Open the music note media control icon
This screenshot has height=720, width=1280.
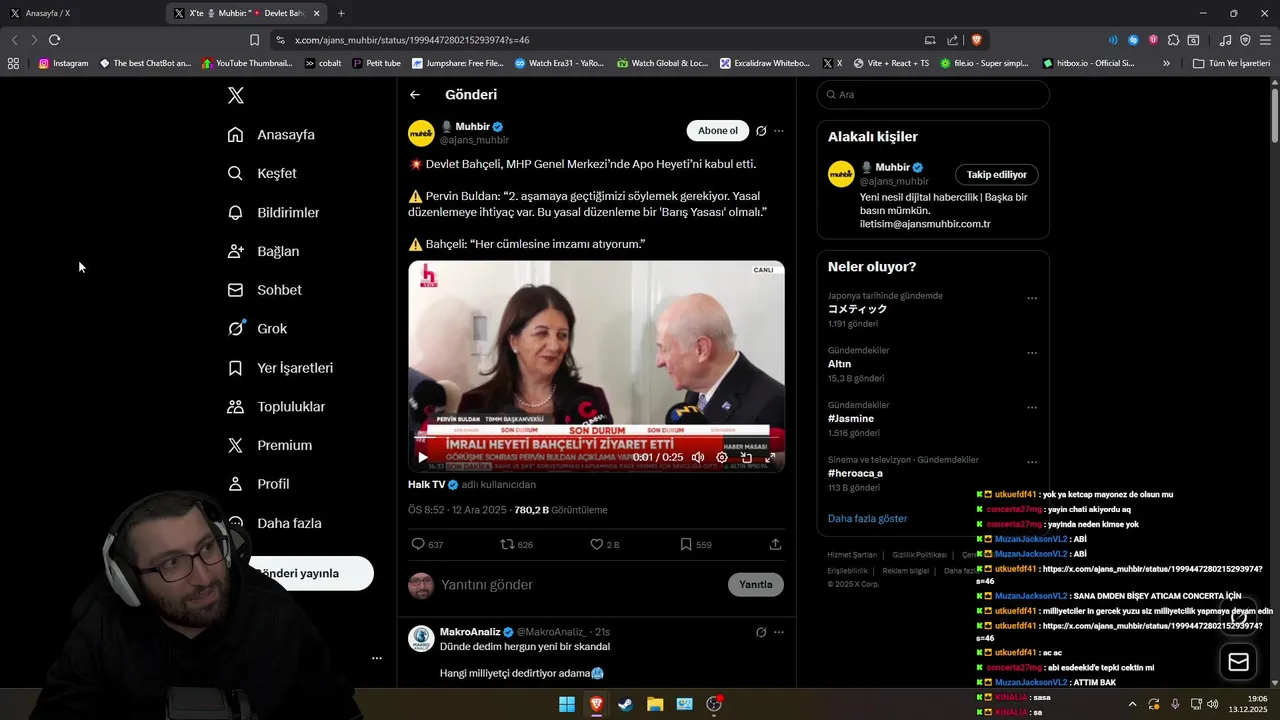coord(1225,40)
